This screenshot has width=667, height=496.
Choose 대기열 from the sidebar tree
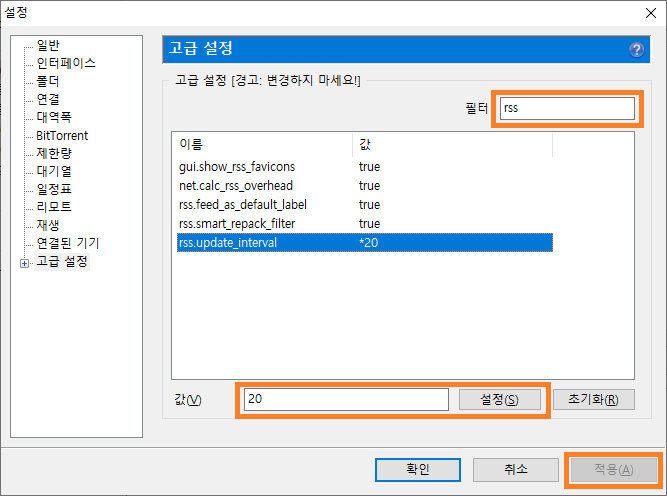point(54,171)
